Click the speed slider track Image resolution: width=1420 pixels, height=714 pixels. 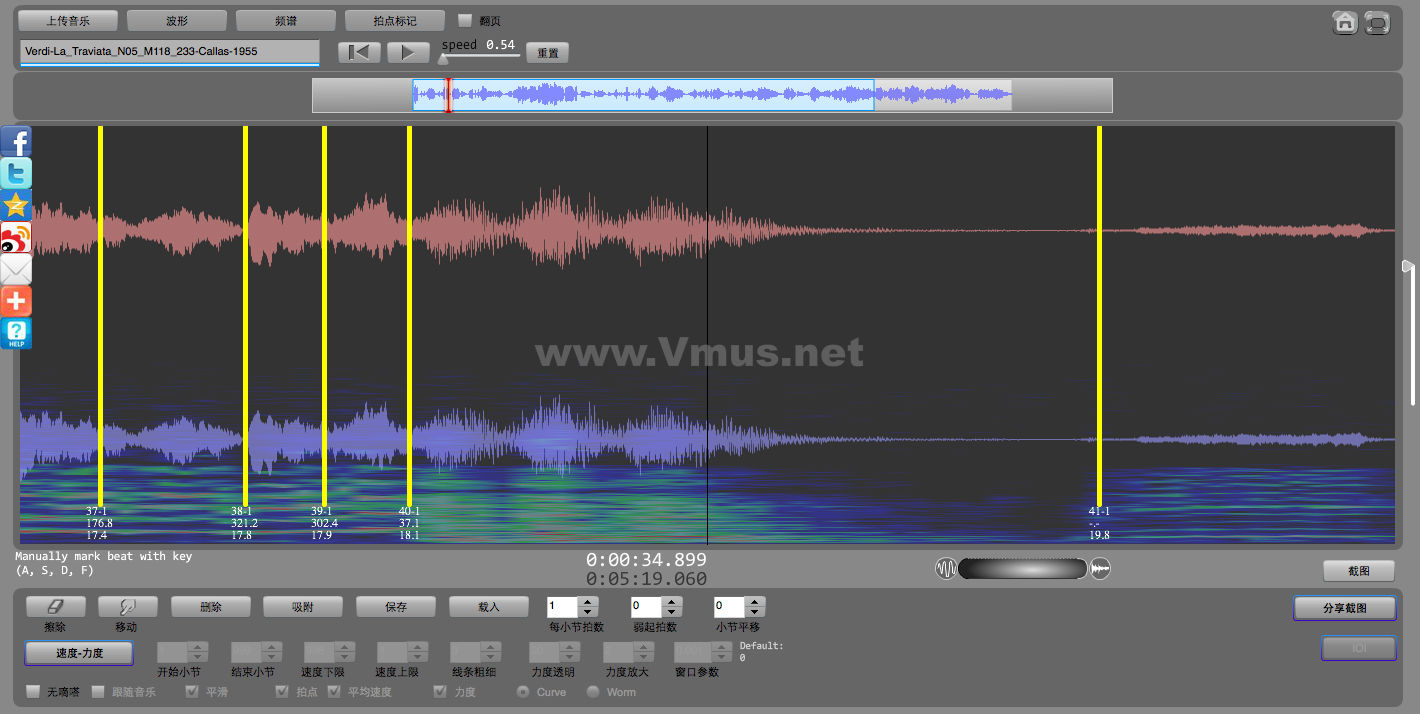(480, 56)
